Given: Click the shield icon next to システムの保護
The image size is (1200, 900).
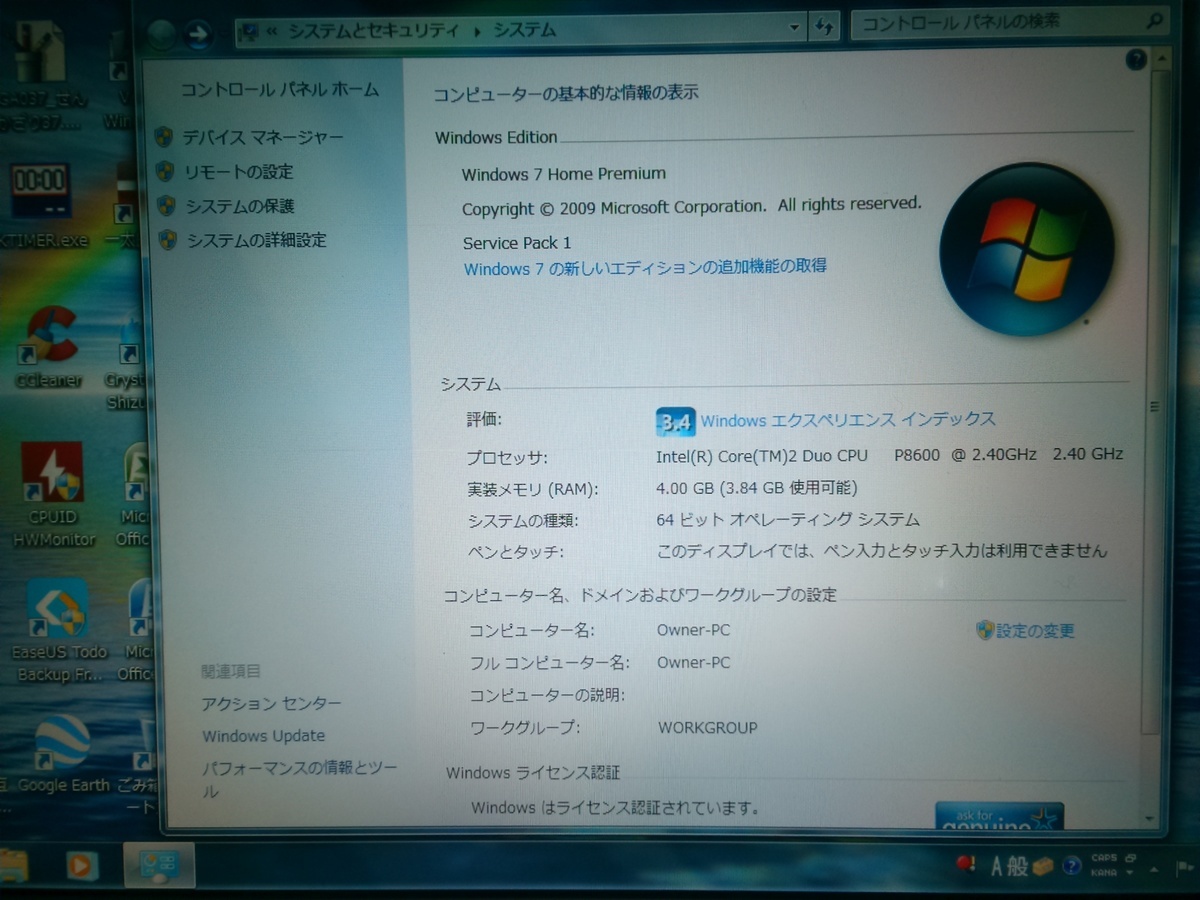Looking at the screenshot, I should 167,206.
